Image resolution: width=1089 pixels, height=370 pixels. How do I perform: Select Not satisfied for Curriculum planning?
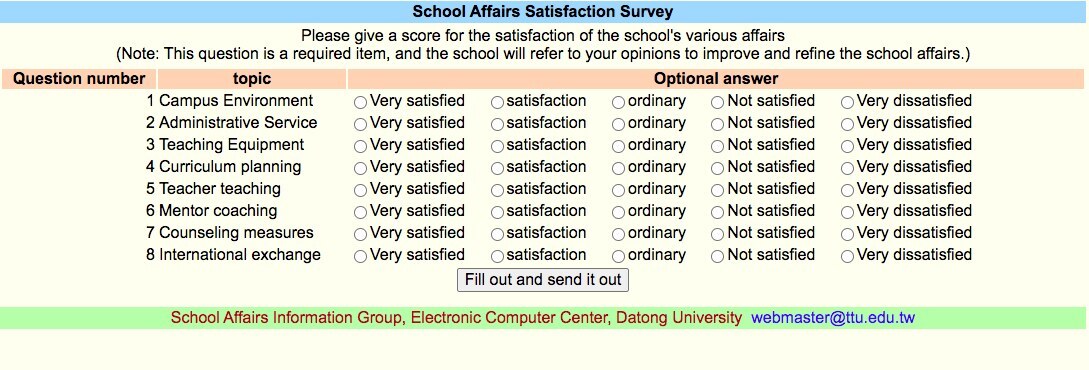pyautogui.click(x=717, y=168)
